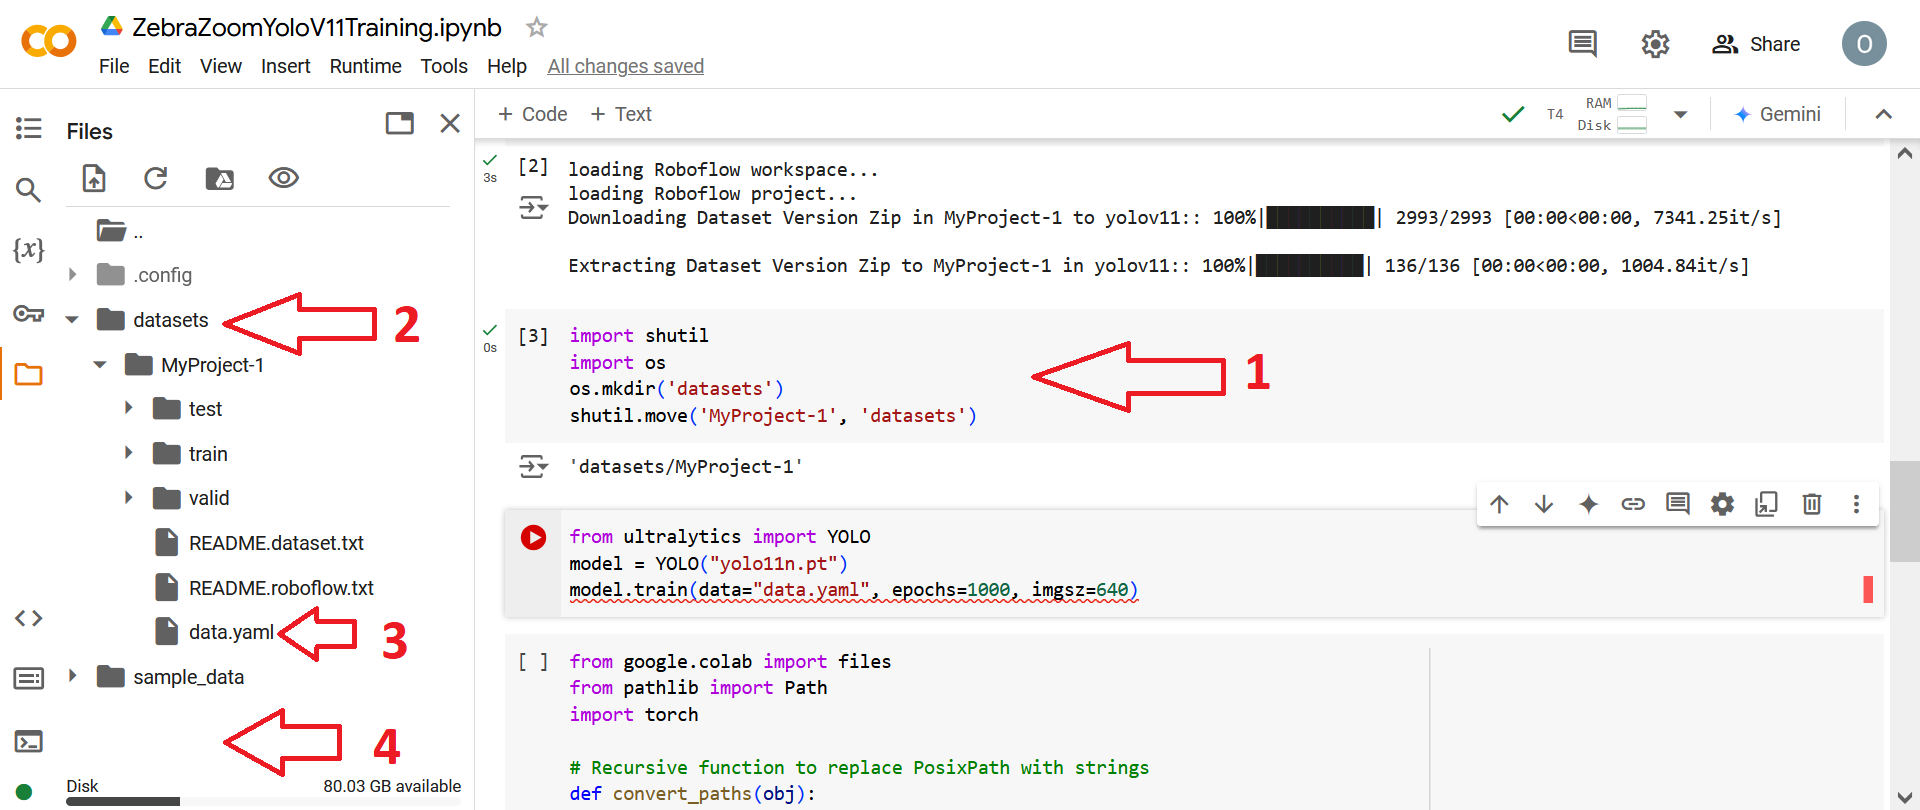Collapse the notebook header chevron

pos(1884,114)
